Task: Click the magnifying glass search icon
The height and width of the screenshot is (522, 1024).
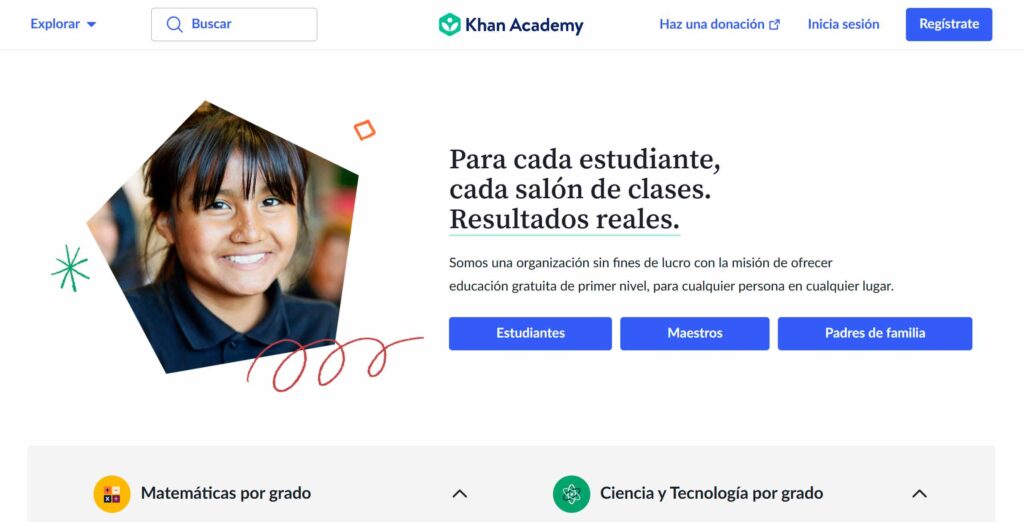Action: 174,24
